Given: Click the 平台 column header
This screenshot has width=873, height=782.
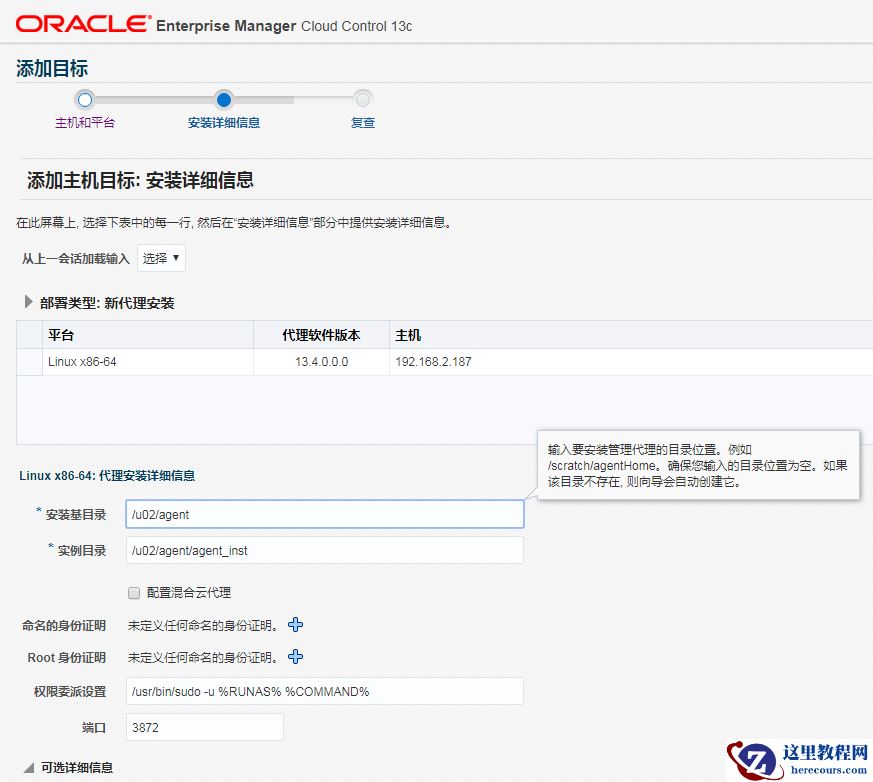Looking at the screenshot, I should click(x=148, y=335).
